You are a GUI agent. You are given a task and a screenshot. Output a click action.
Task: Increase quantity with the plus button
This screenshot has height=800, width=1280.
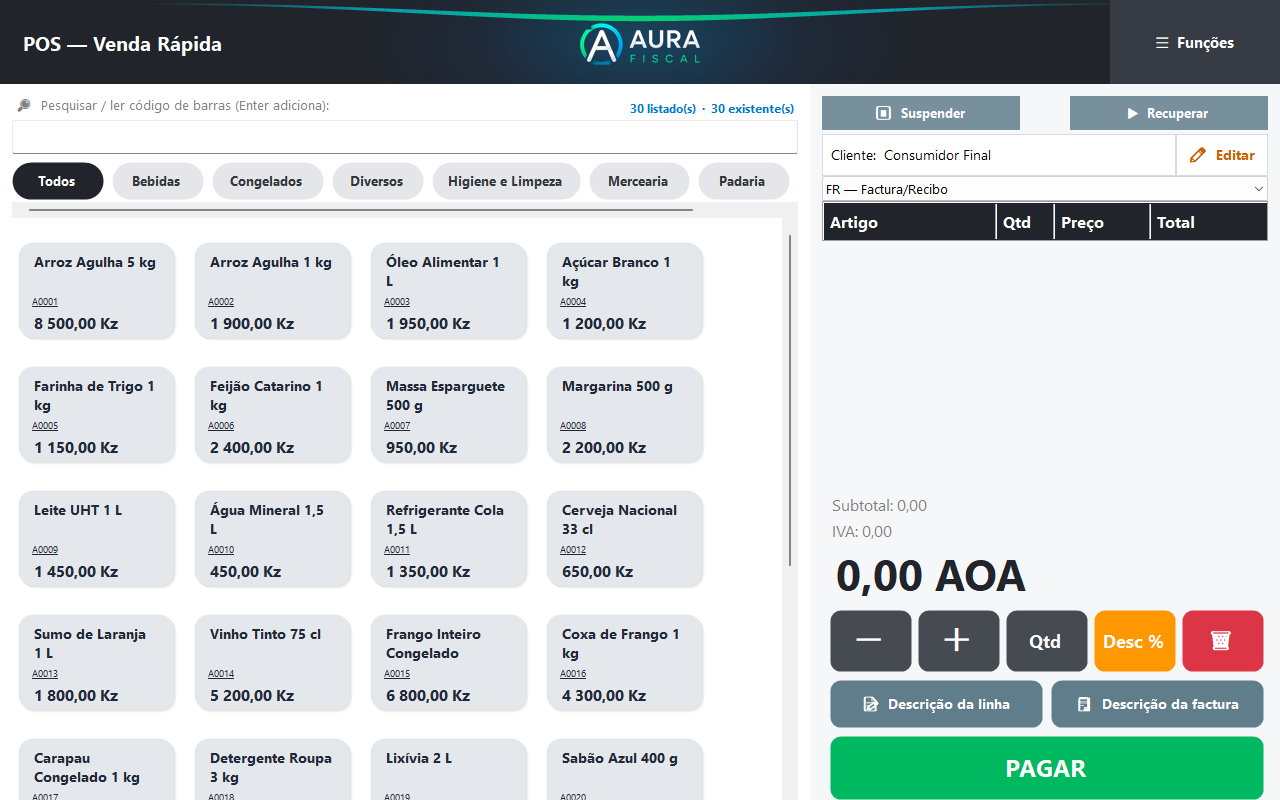(x=958, y=641)
